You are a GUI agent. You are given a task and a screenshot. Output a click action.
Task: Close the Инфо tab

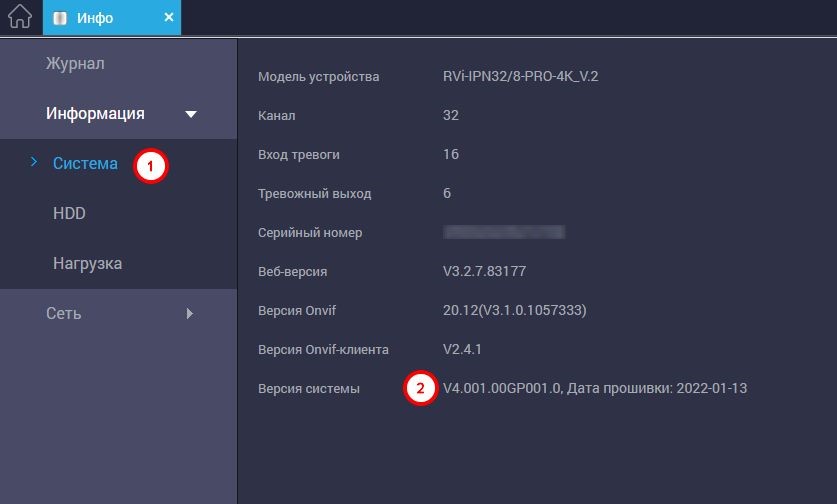tap(168, 18)
